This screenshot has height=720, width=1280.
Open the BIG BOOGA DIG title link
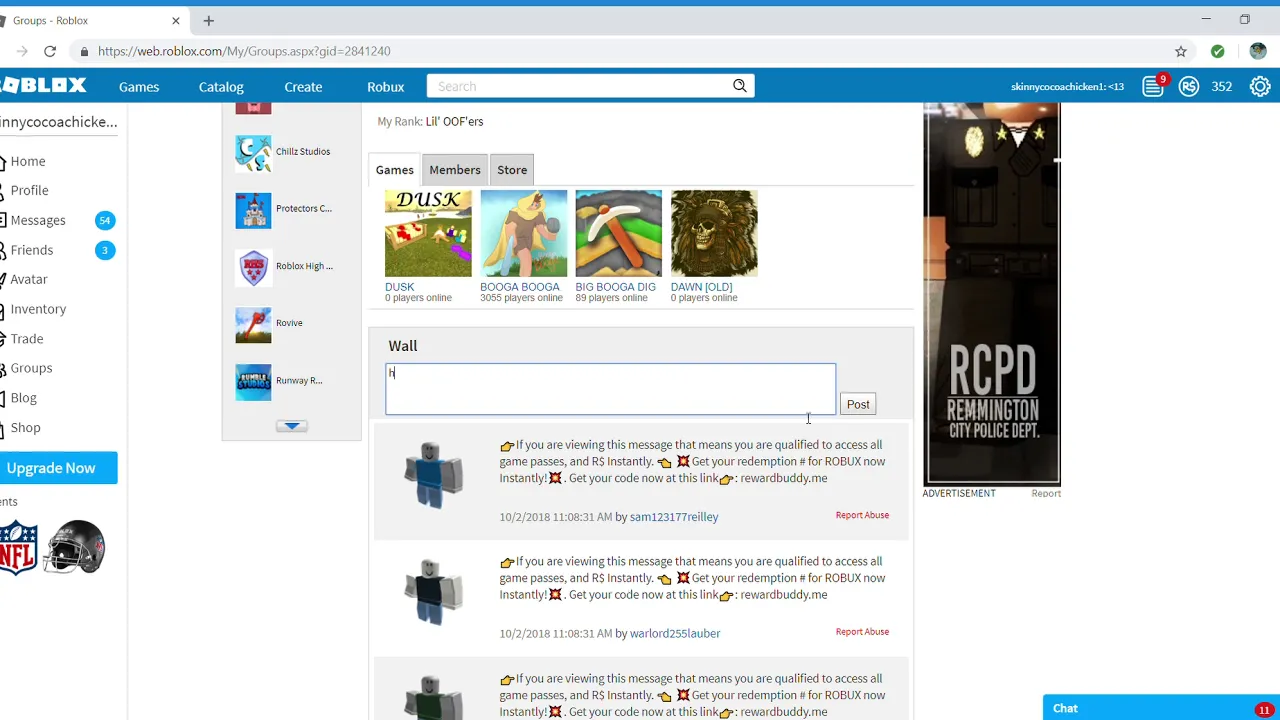(x=615, y=287)
